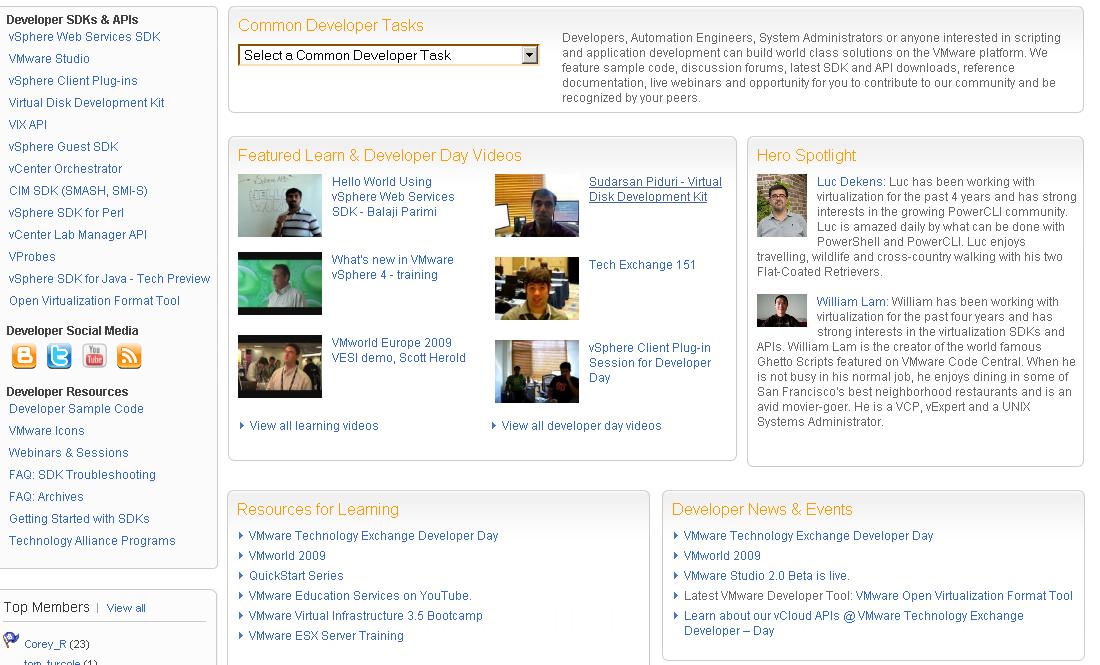Go to vSphere Client Plug-ins sidebar link
The height and width of the screenshot is (665, 1100).
(73, 81)
